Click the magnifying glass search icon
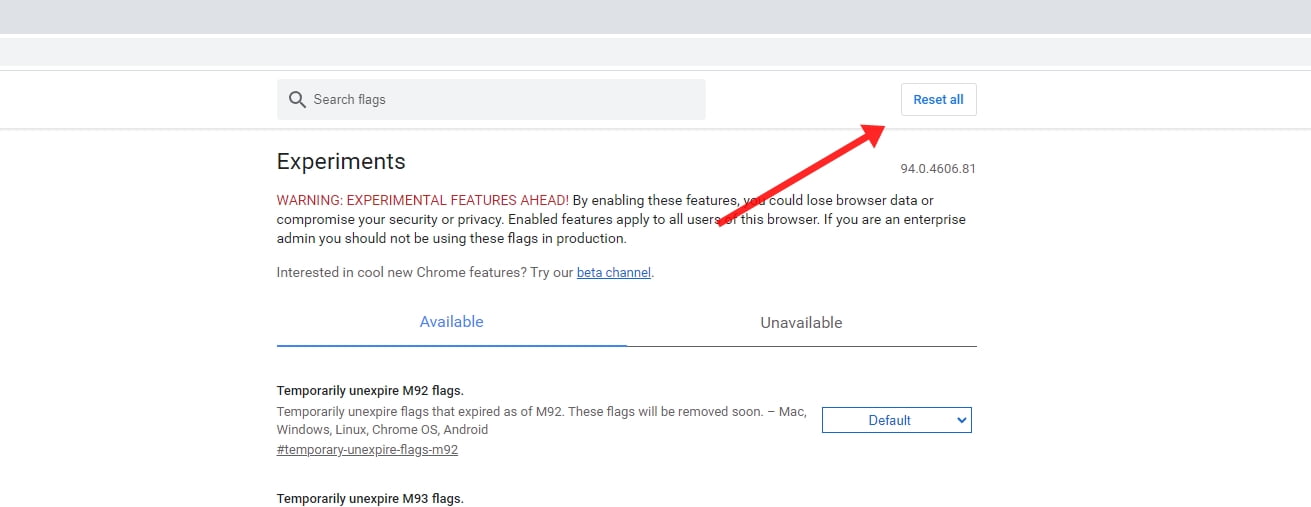The width and height of the screenshot is (1311, 507). [296, 100]
